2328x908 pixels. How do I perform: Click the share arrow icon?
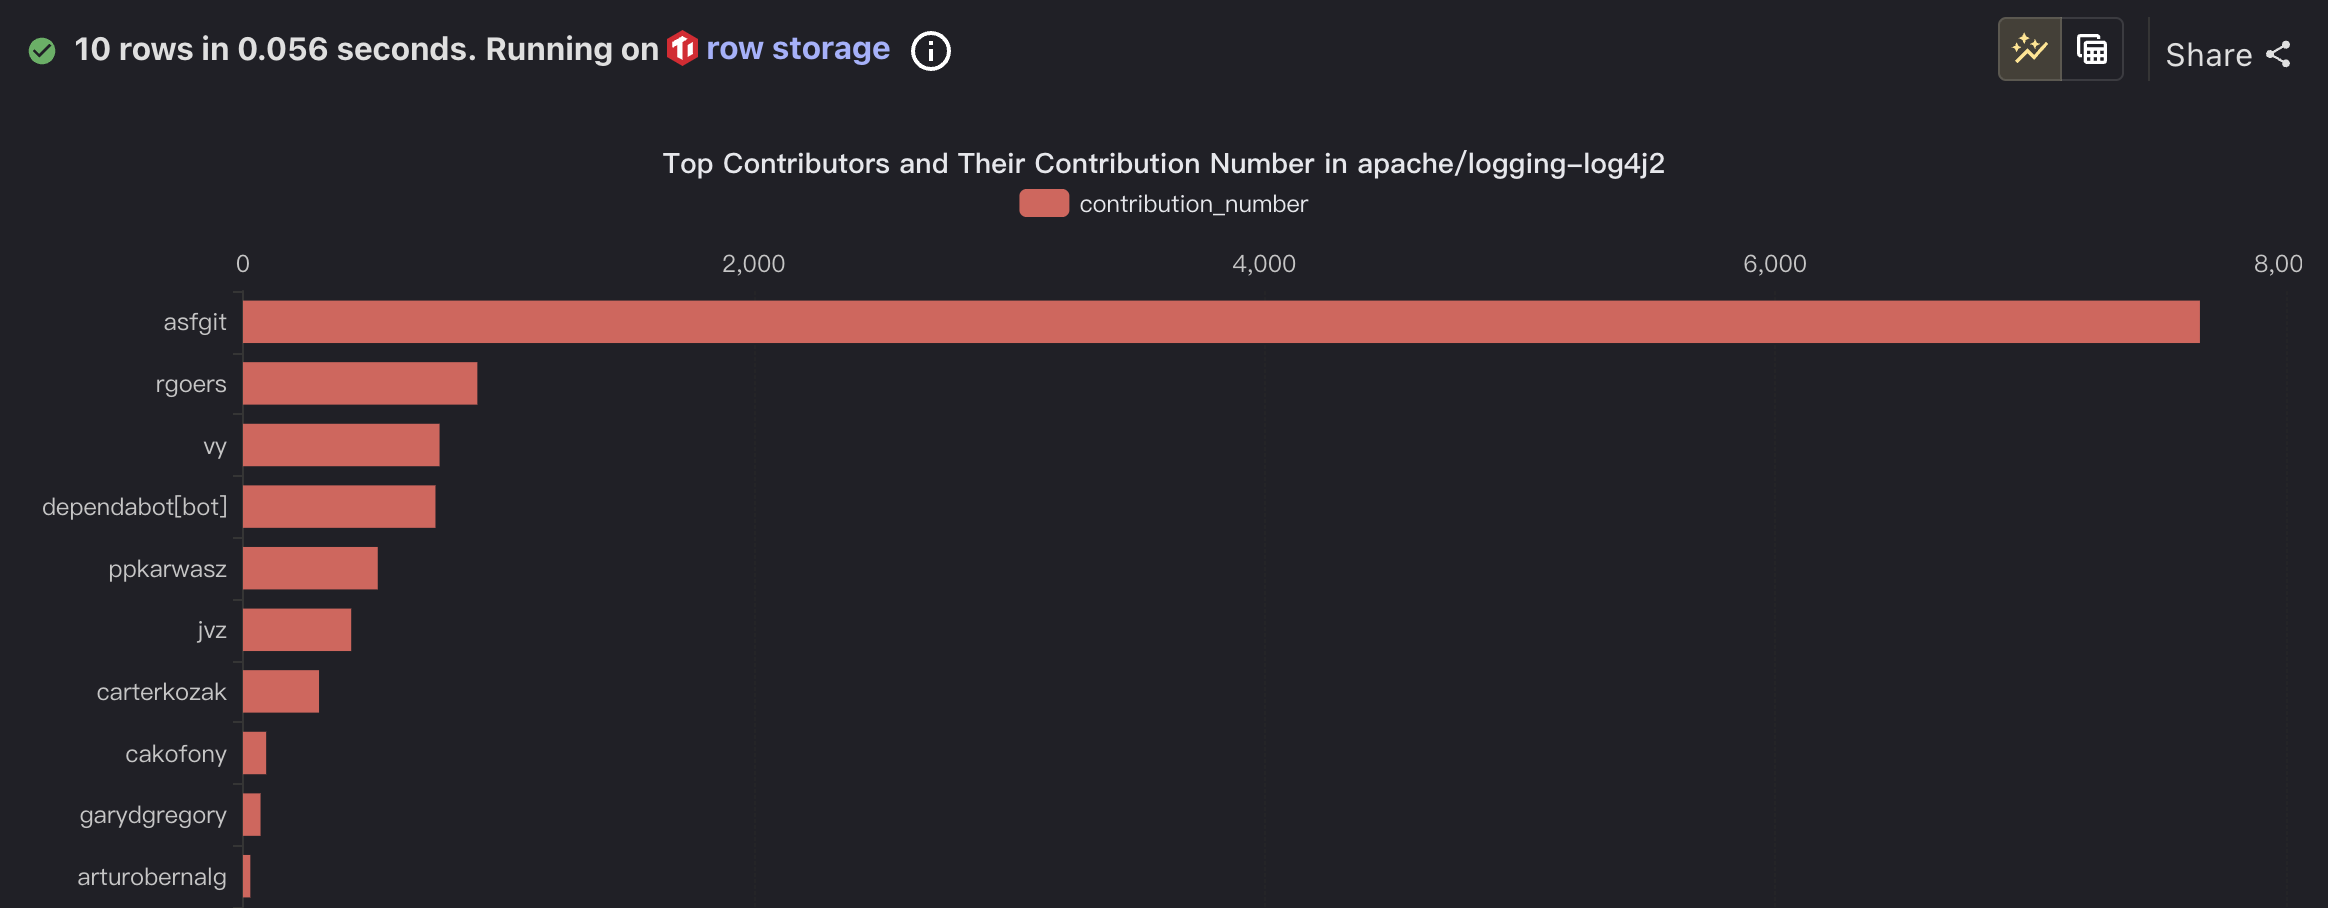point(2279,54)
